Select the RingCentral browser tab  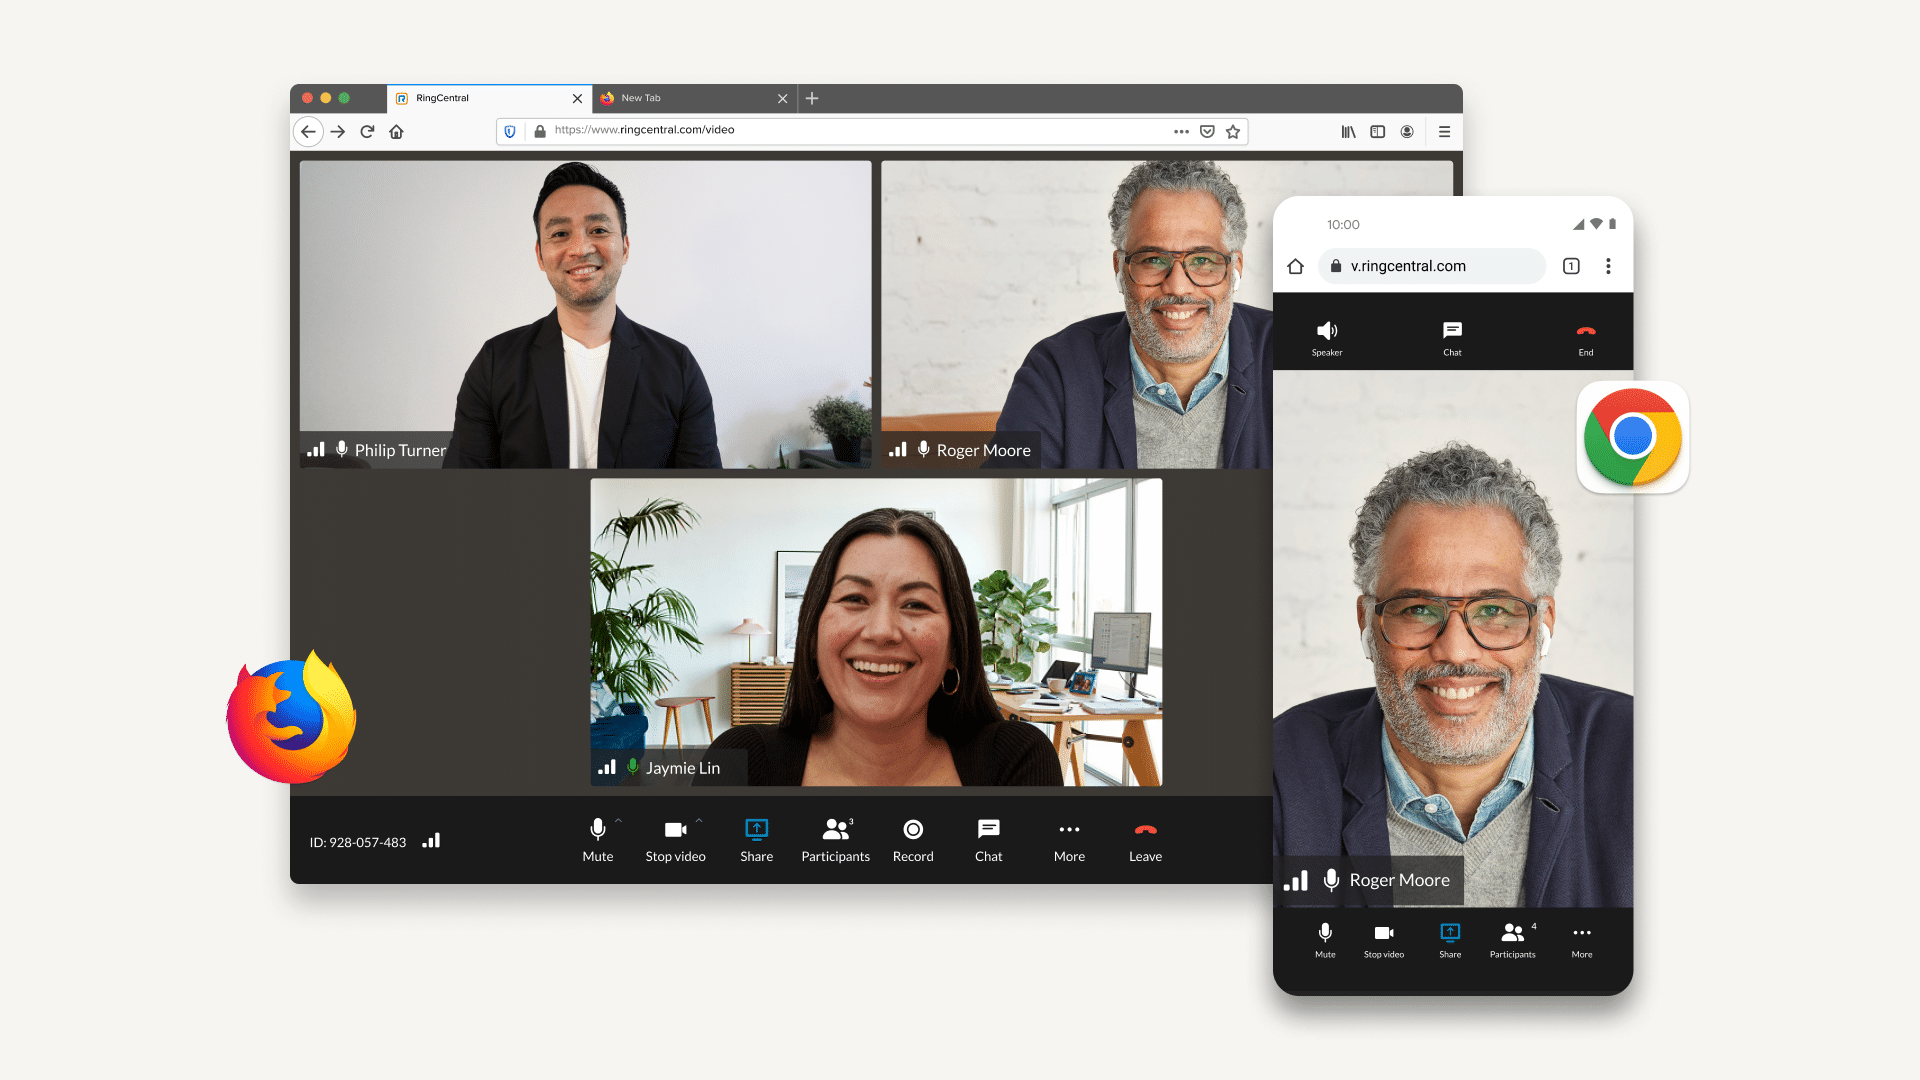[489, 98]
